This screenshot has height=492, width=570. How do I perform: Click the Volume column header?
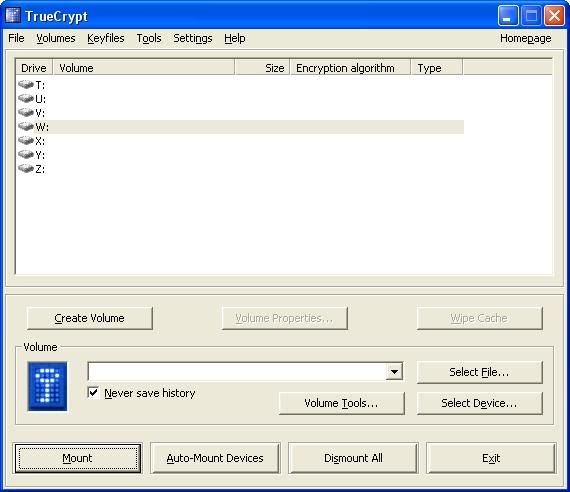(144, 68)
